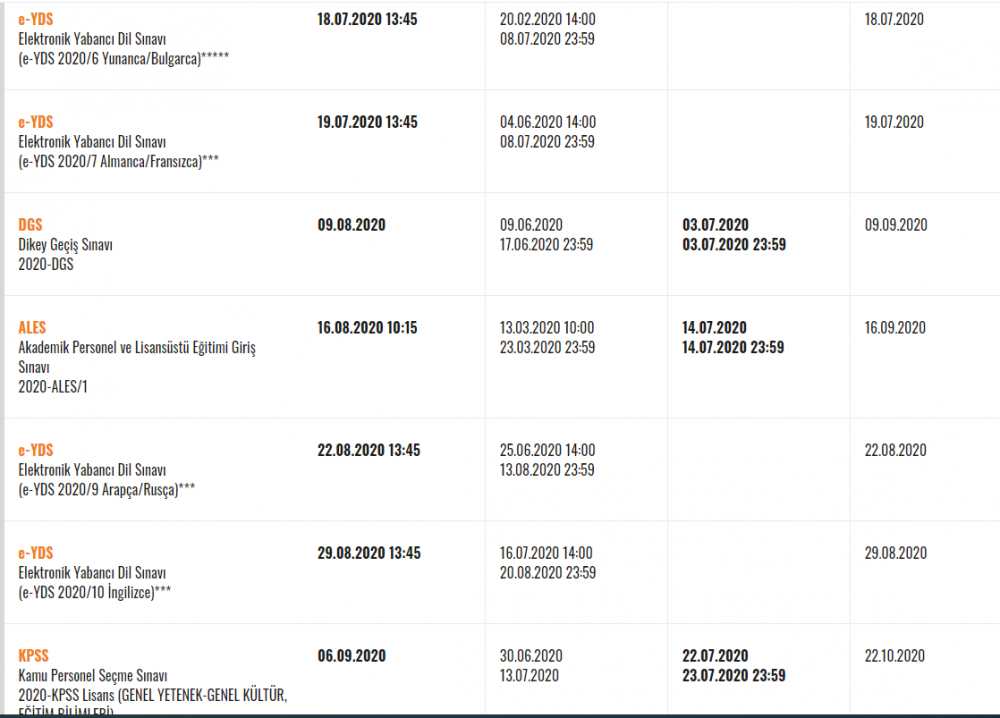Open the e-YDS link for Yunanca/Bulgarca exam

[x=36, y=19]
